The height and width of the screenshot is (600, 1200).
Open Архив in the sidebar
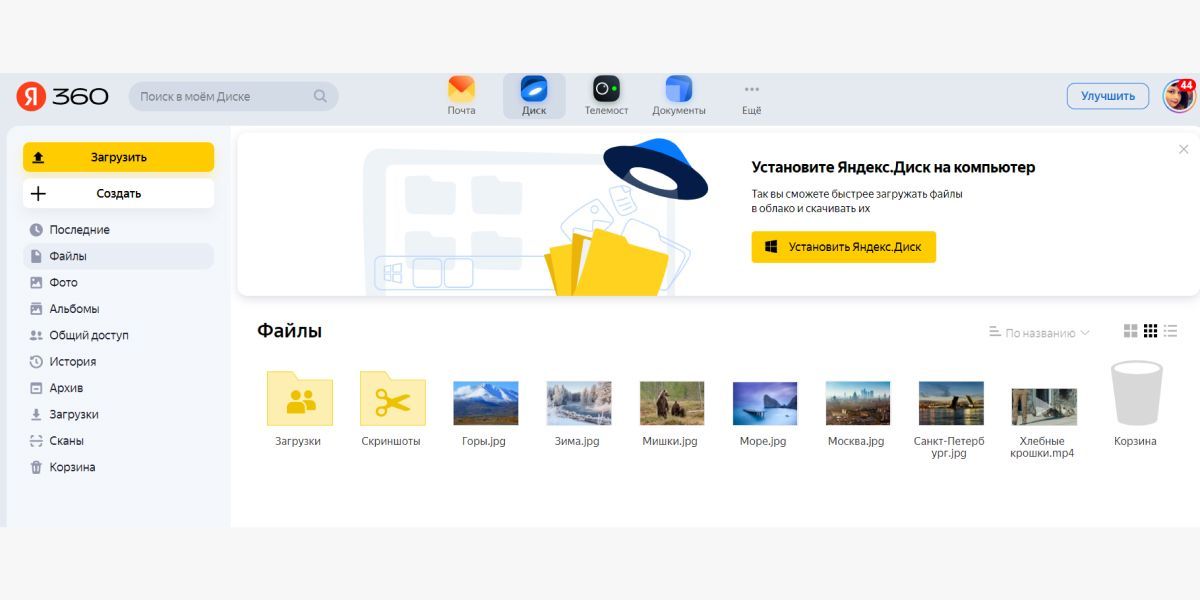(x=118, y=388)
